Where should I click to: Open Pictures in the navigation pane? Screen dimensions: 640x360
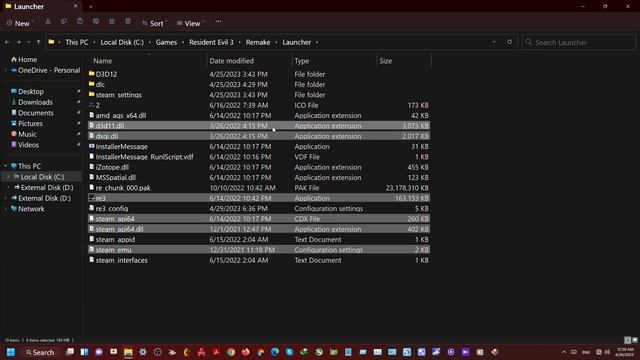pyautogui.click(x=27, y=123)
